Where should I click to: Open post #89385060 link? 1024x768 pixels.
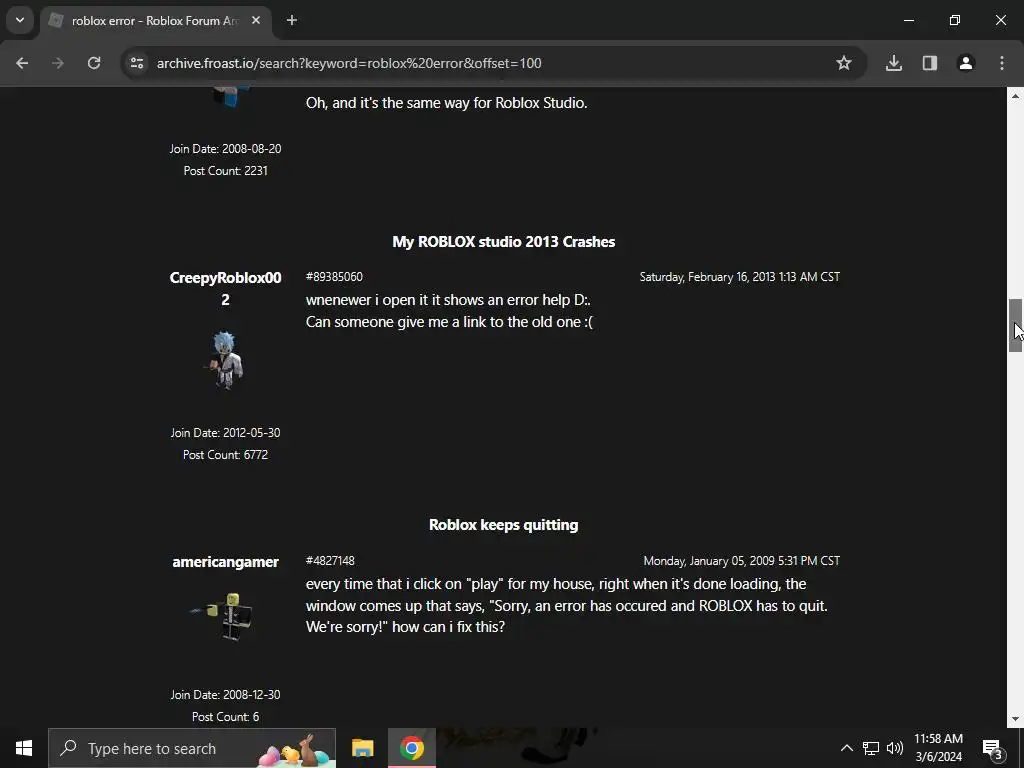[334, 277]
